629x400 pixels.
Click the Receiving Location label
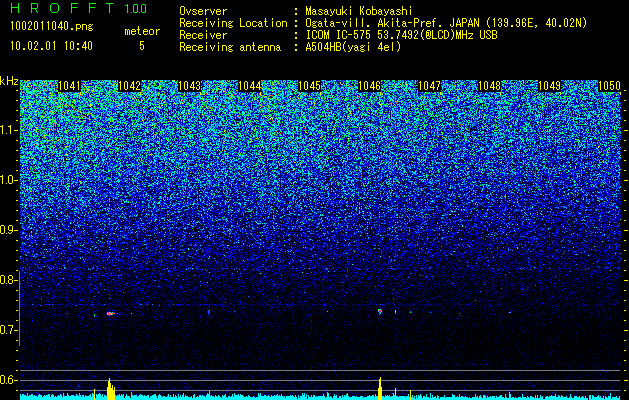pyautogui.click(x=233, y=24)
